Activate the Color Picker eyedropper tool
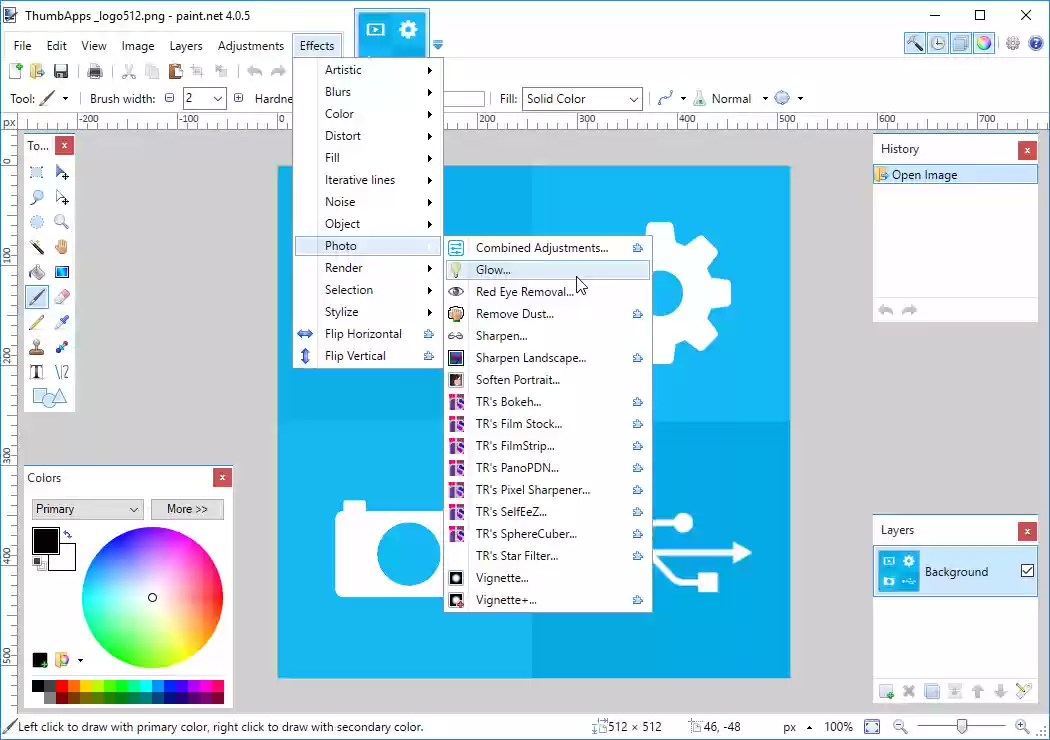The height and width of the screenshot is (740, 1050). click(x=62, y=322)
